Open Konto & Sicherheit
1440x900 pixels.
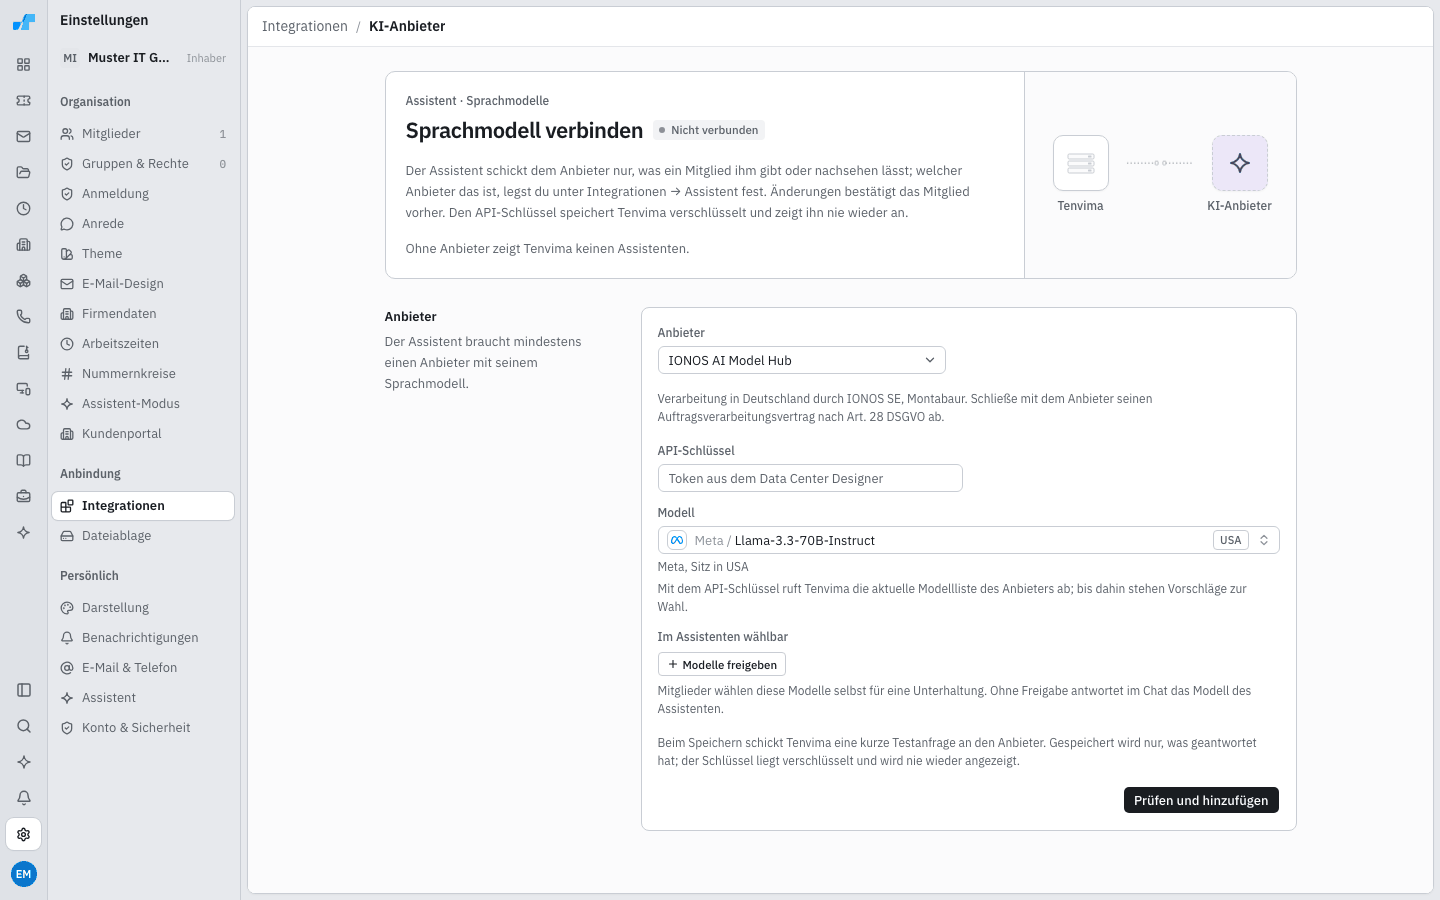tap(143, 728)
